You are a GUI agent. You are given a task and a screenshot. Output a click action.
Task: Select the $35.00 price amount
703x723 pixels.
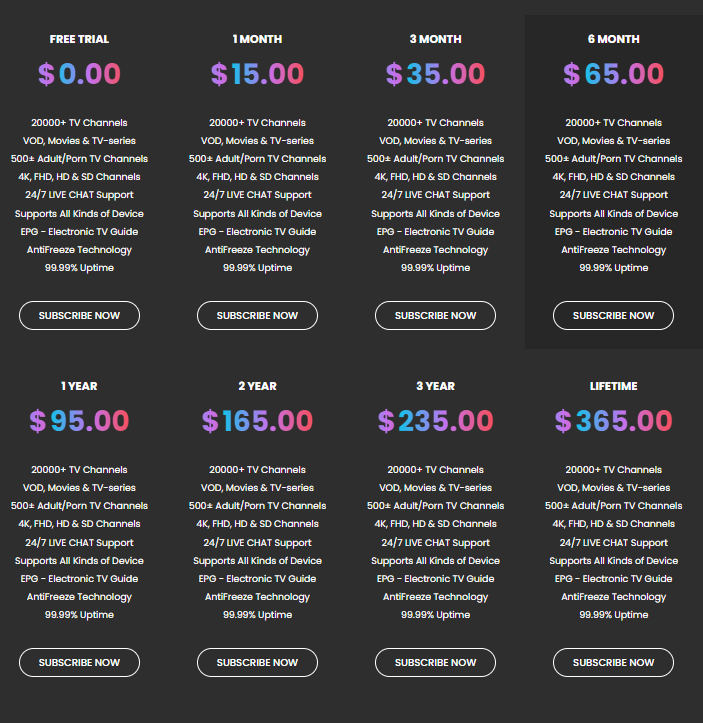coord(435,74)
